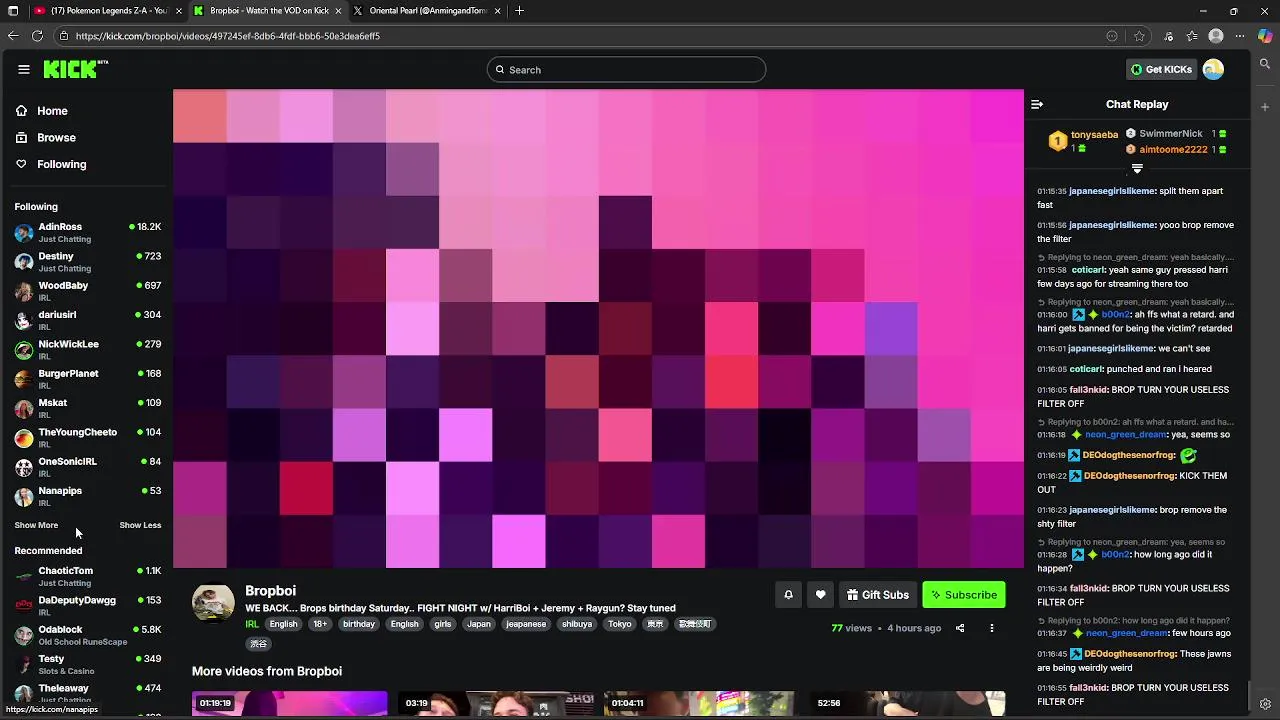Open the 01:04:11 video thumbnail
Screen dimensions: 1280x720
click(x=699, y=704)
